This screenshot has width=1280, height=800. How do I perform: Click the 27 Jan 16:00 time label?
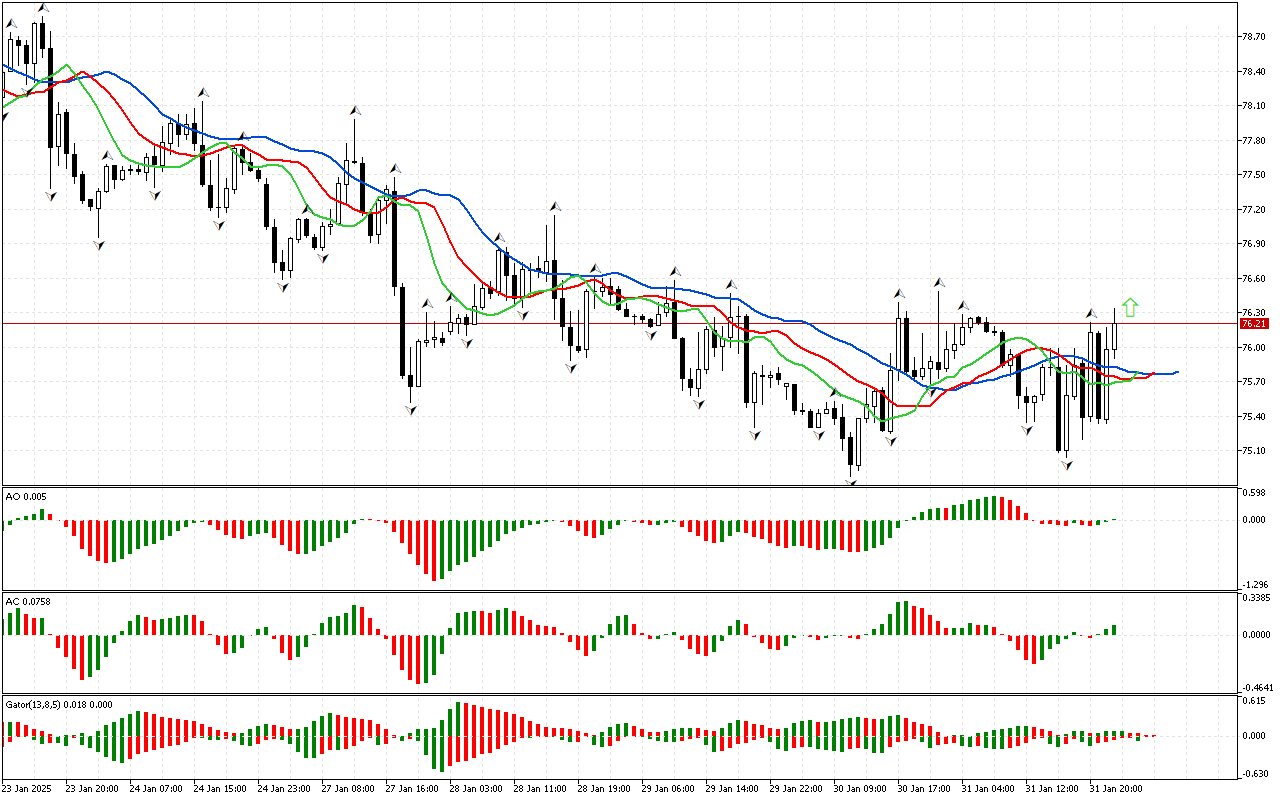pos(411,789)
